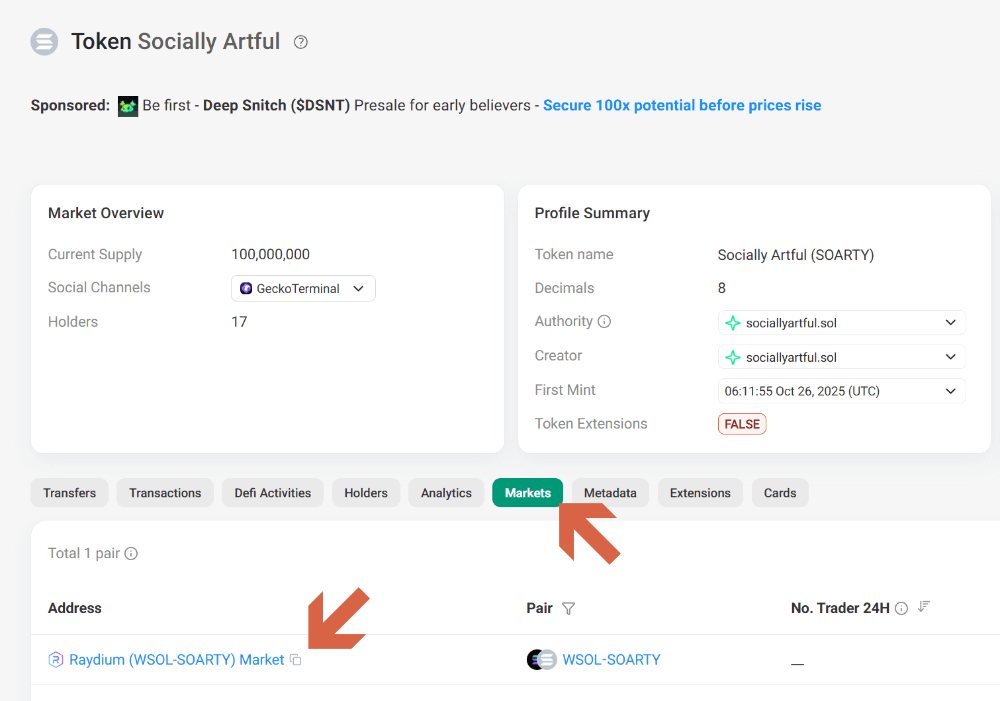
Task: Expand the Creator sociallyartful.sol dropdown
Action: (950, 357)
